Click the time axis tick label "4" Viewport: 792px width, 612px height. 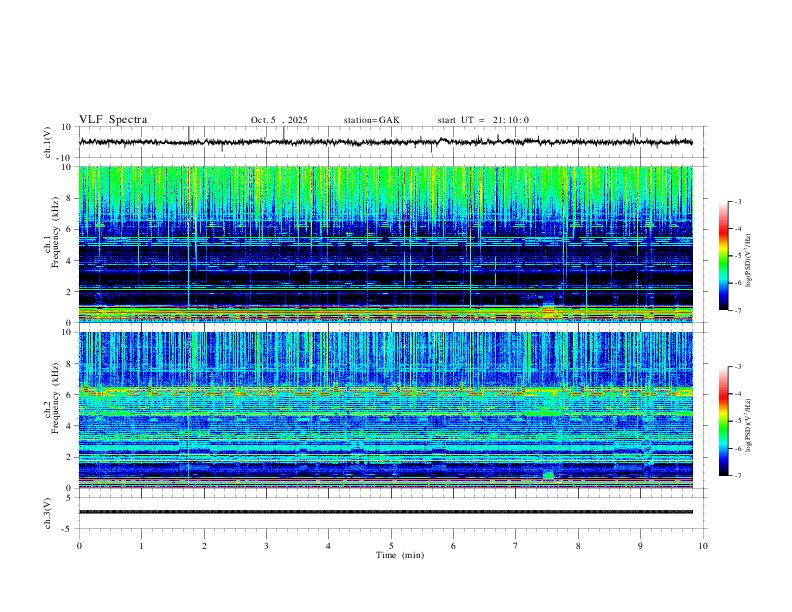328,546
